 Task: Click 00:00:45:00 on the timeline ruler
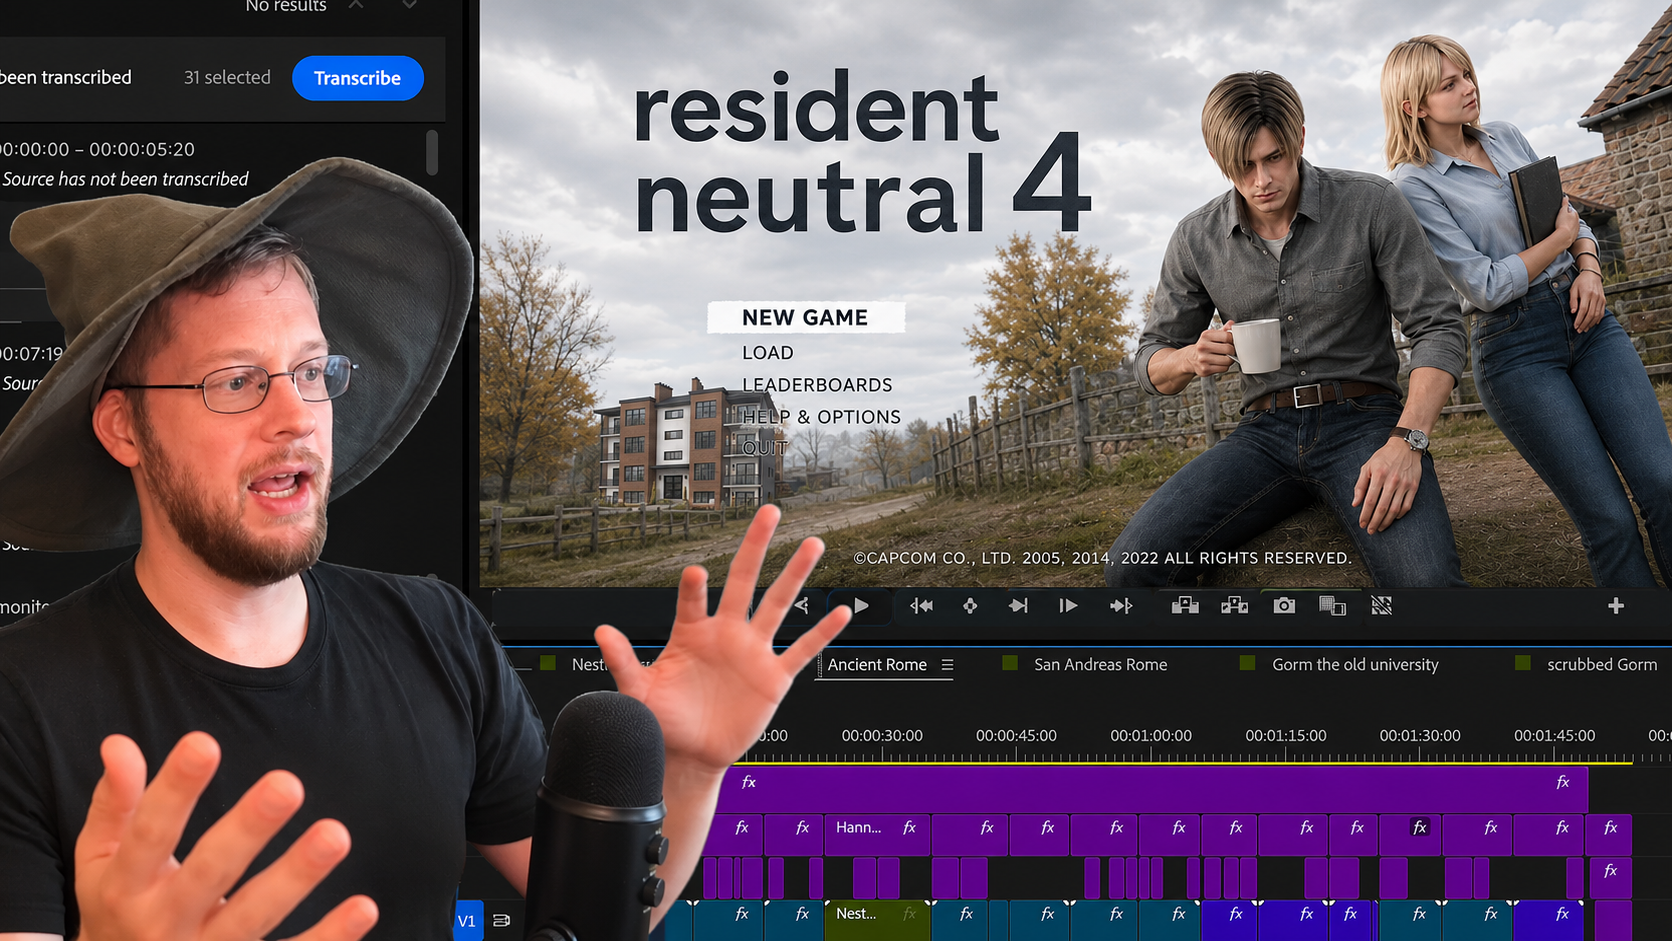tap(1016, 735)
